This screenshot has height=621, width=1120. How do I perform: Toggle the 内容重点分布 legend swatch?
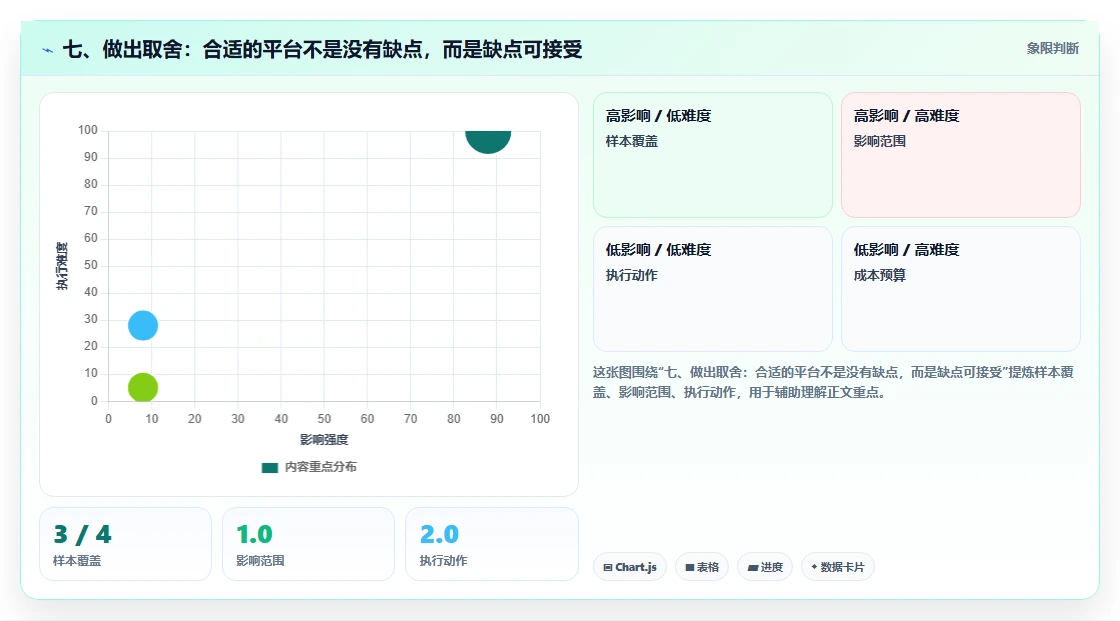tap(269, 467)
